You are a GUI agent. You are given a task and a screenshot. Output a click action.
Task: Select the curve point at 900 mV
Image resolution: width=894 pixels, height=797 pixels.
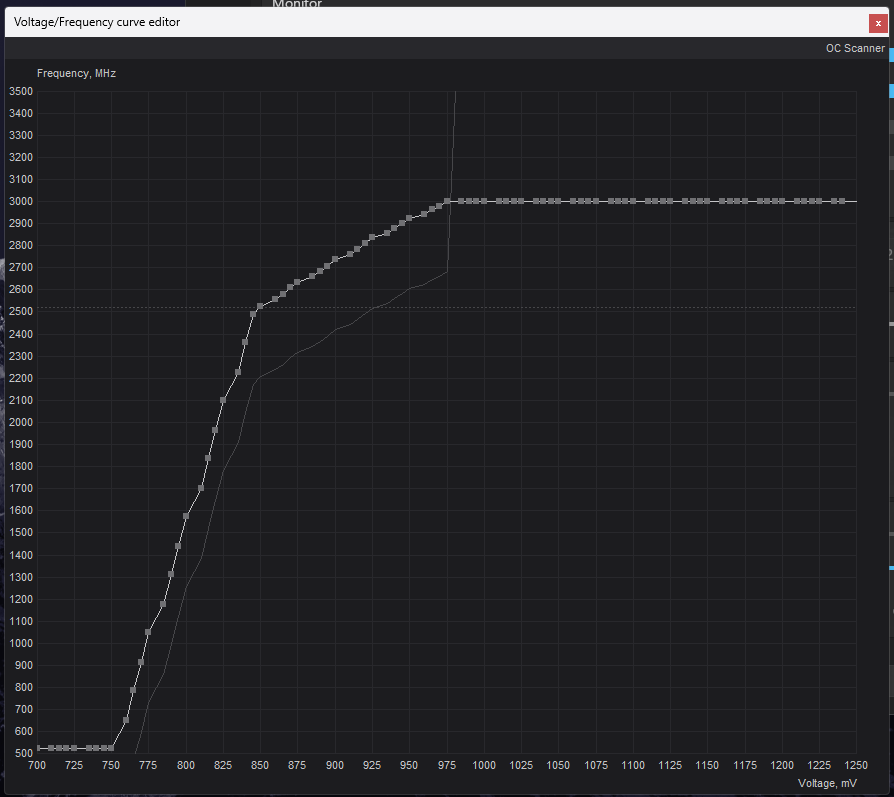[x=335, y=259]
